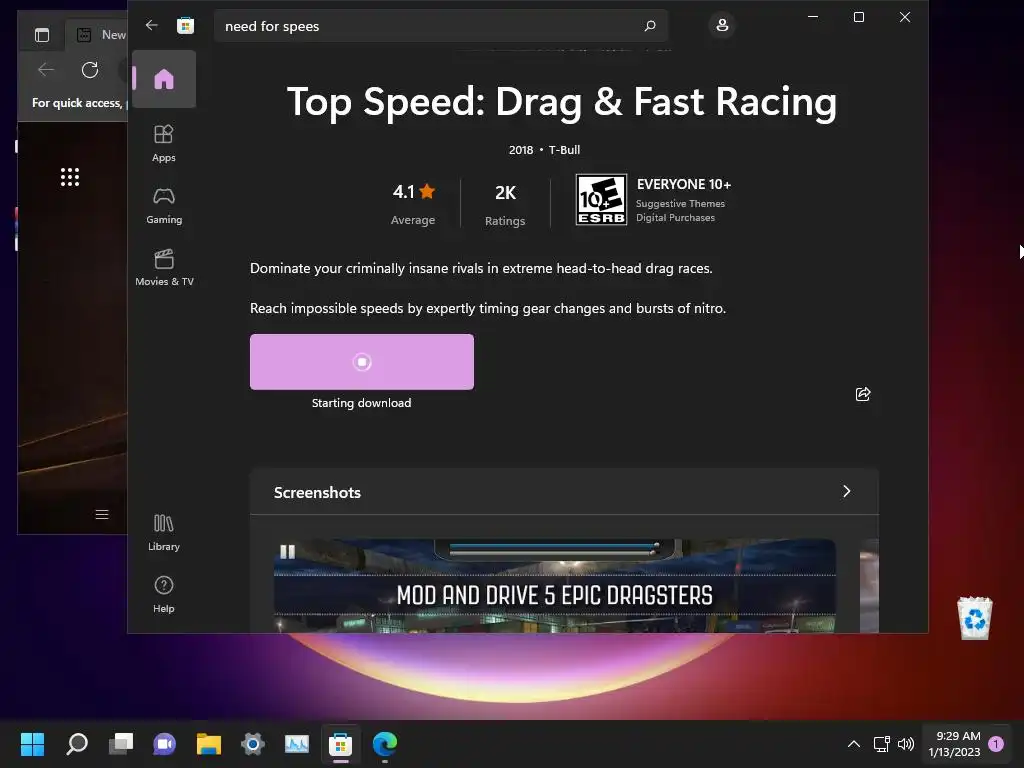Open hamburger menu in background browser page
The width and height of the screenshot is (1024, 768).
(x=102, y=515)
